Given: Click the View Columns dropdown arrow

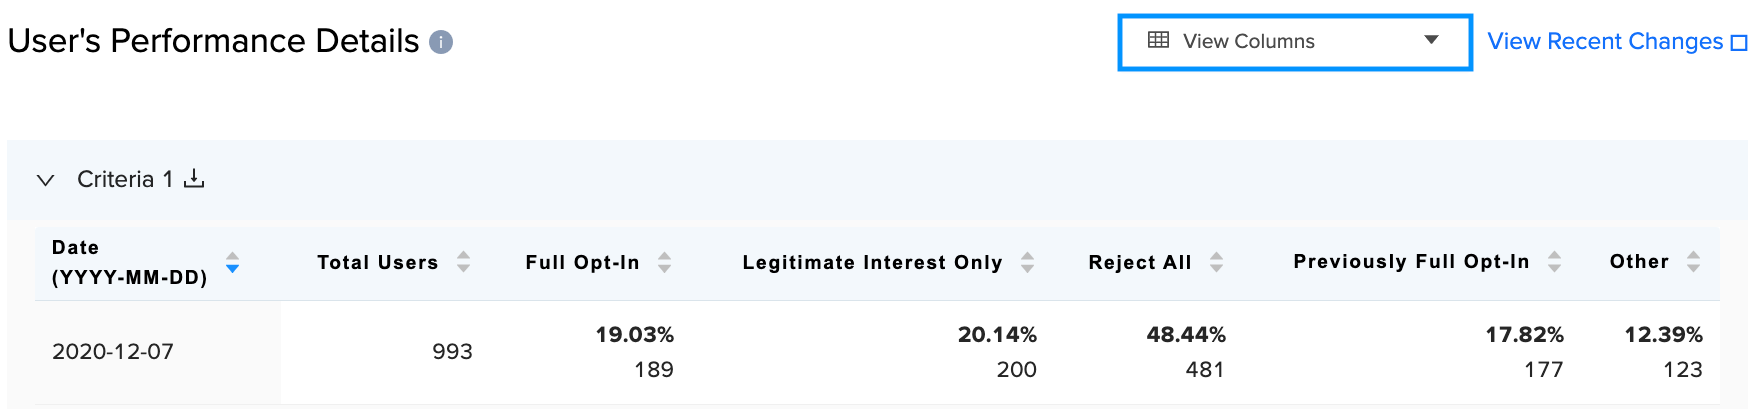Looking at the screenshot, I should pyautogui.click(x=1431, y=40).
